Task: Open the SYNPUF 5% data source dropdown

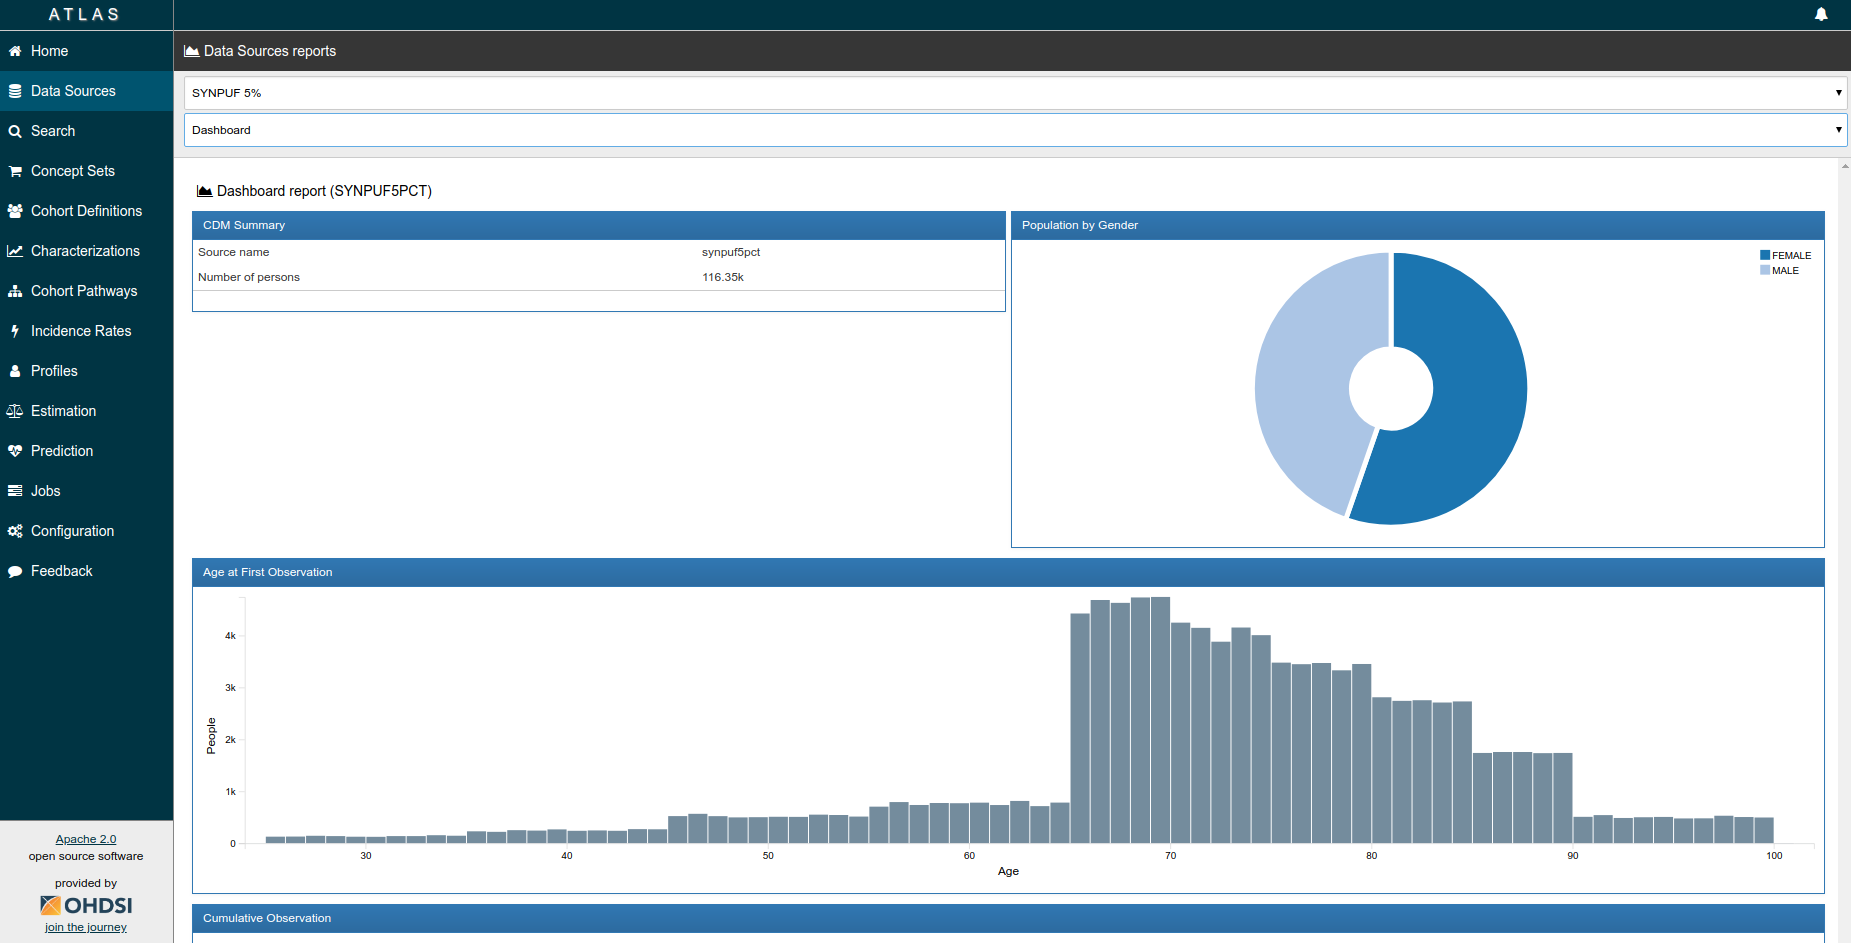Action: coord(1014,93)
